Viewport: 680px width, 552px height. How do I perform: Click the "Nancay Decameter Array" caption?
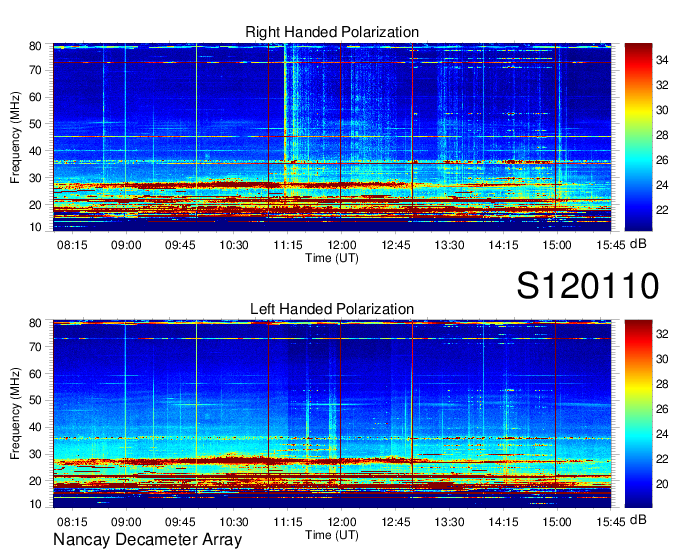(x=147, y=540)
